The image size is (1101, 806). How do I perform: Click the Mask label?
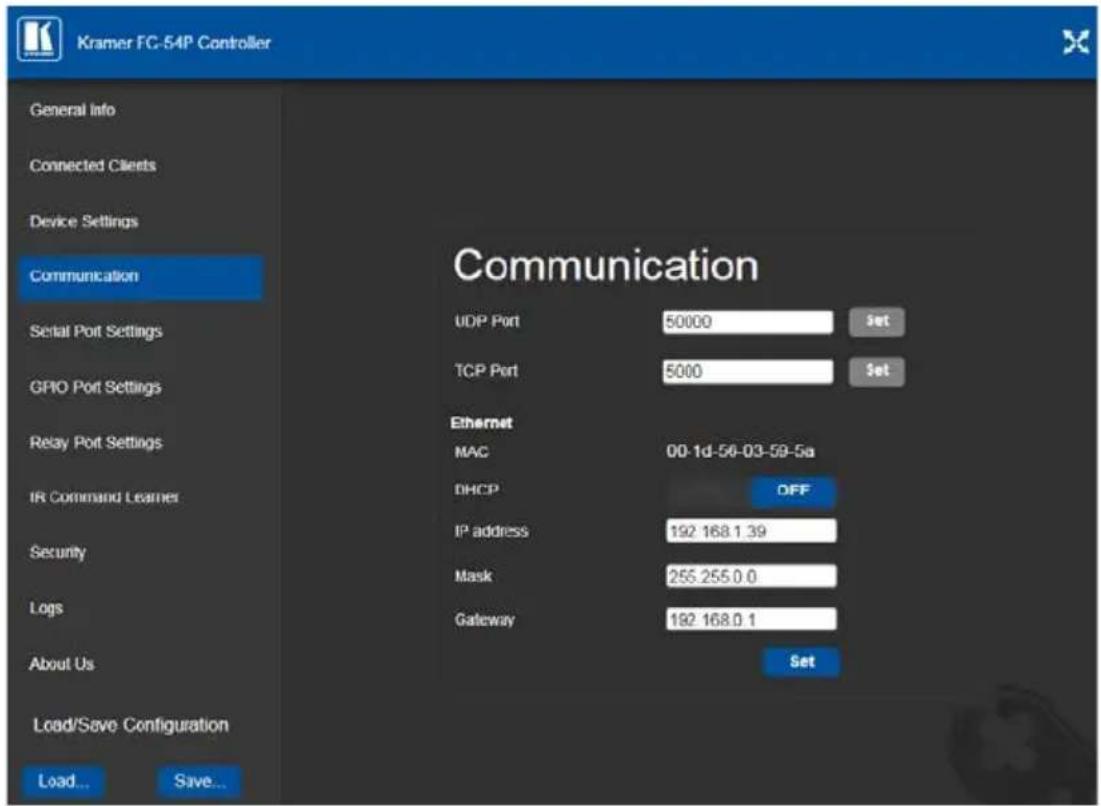point(473,576)
